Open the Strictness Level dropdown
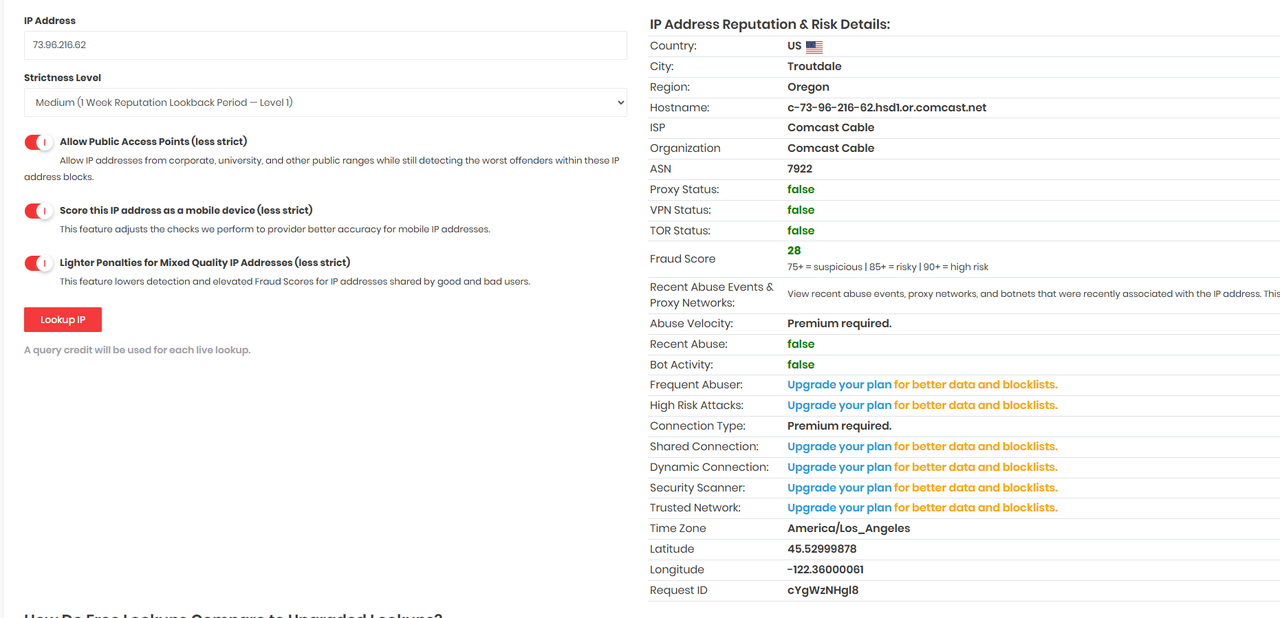The width and height of the screenshot is (1280, 618). point(325,102)
